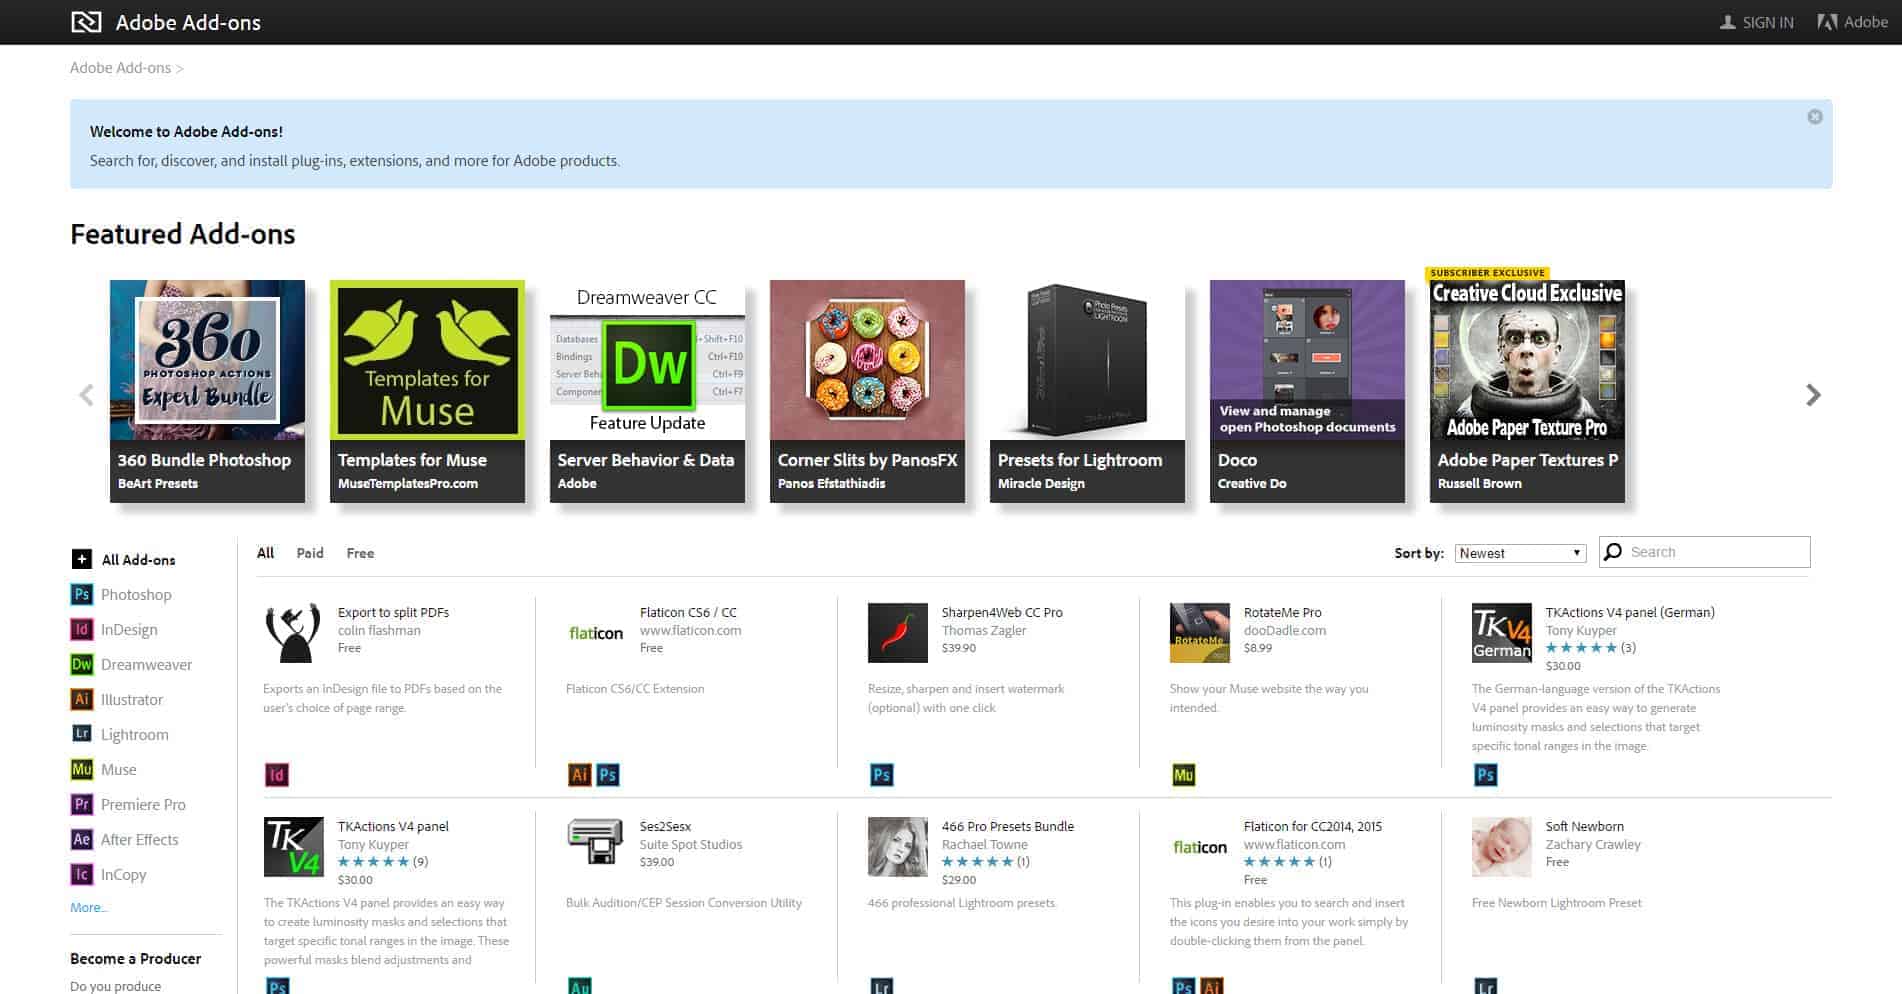Open the Templates for Muse featured card
The width and height of the screenshot is (1902, 994).
(x=427, y=391)
